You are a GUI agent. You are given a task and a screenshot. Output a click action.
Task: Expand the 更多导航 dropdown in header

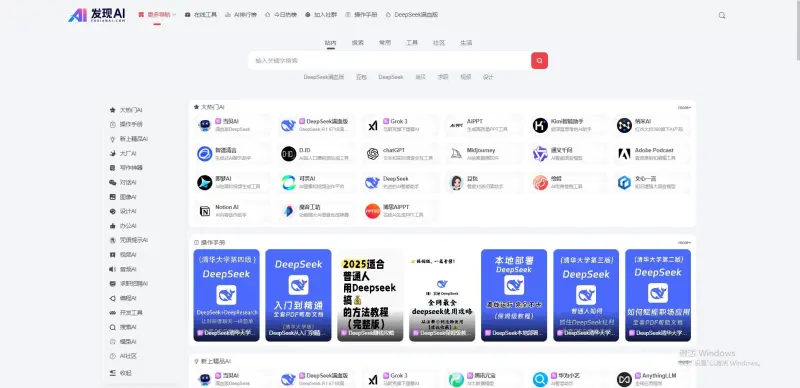pyautogui.click(x=157, y=15)
